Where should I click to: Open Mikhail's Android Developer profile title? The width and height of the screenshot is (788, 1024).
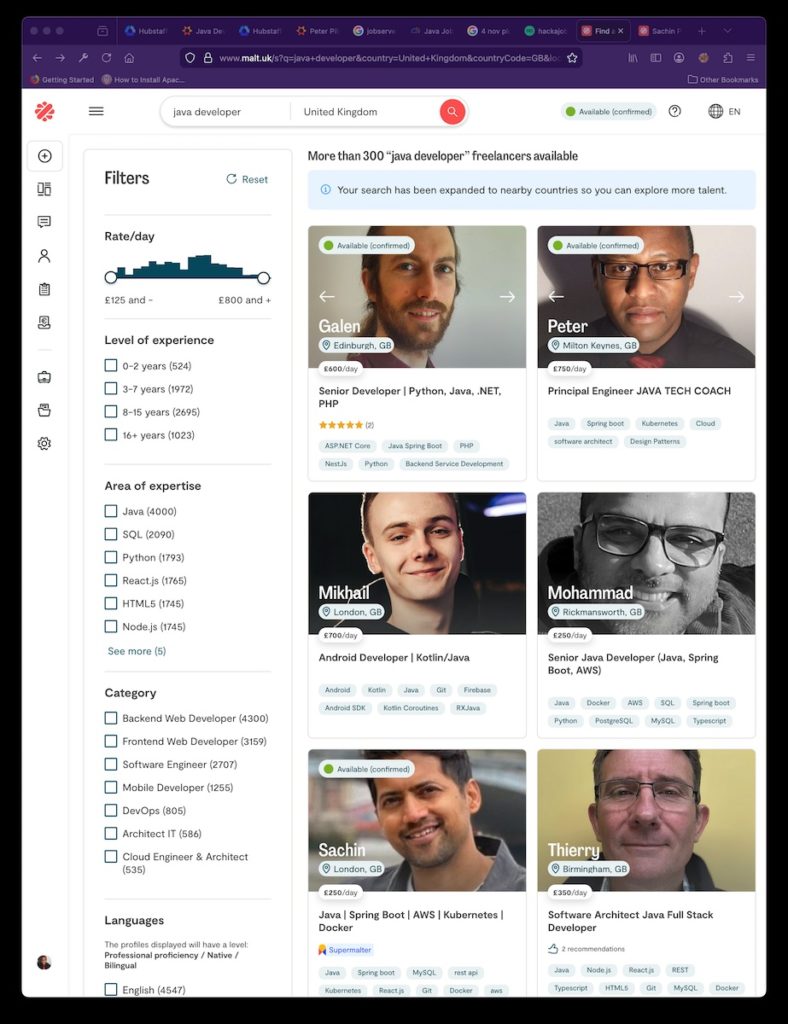click(x=393, y=658)
